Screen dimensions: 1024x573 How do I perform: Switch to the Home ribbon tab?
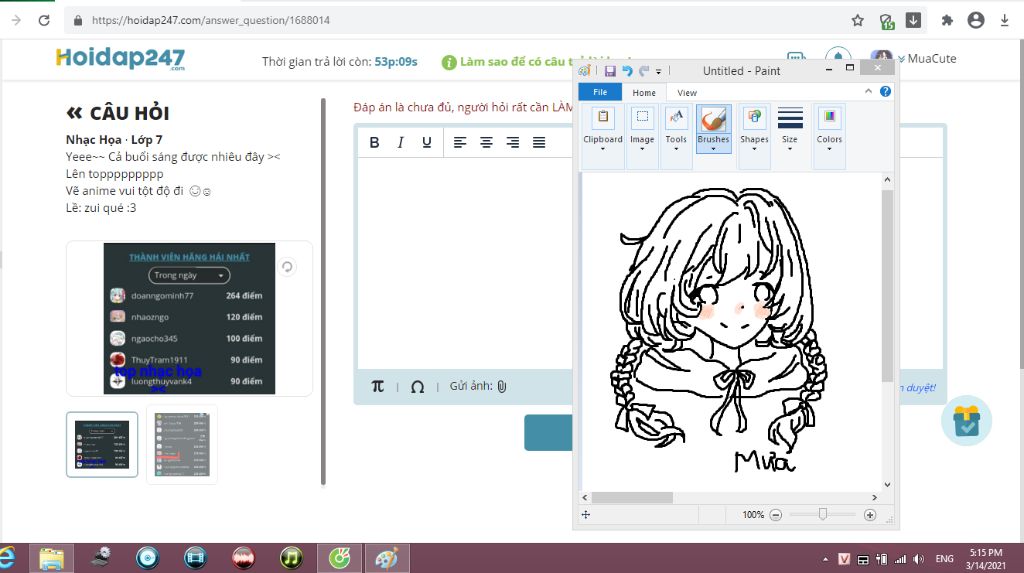pyautogui.click(x=644, y=93)
